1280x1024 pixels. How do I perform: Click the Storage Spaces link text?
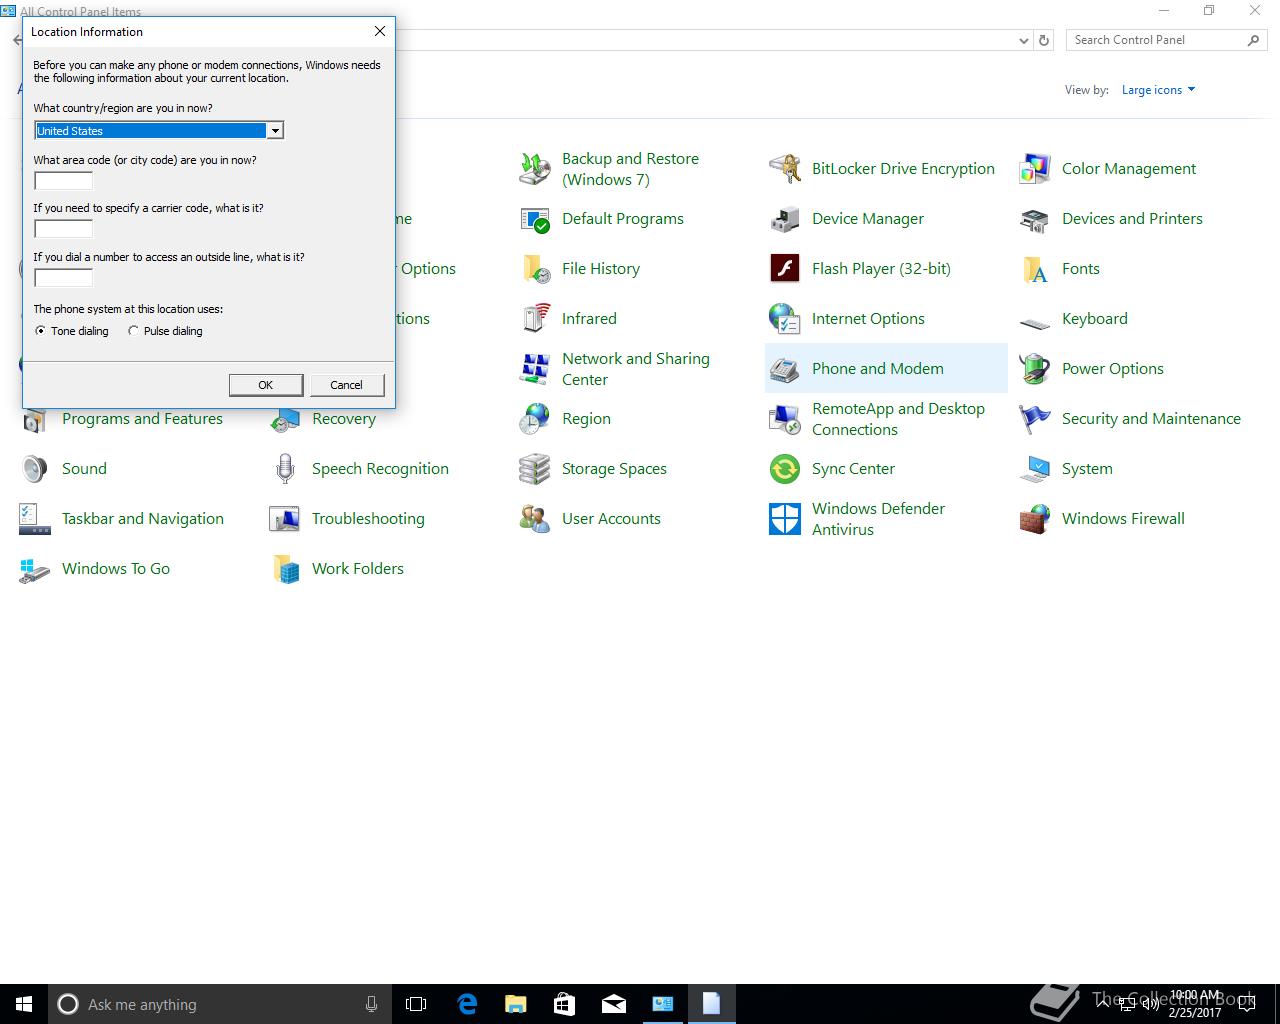[x=614, y=469]
